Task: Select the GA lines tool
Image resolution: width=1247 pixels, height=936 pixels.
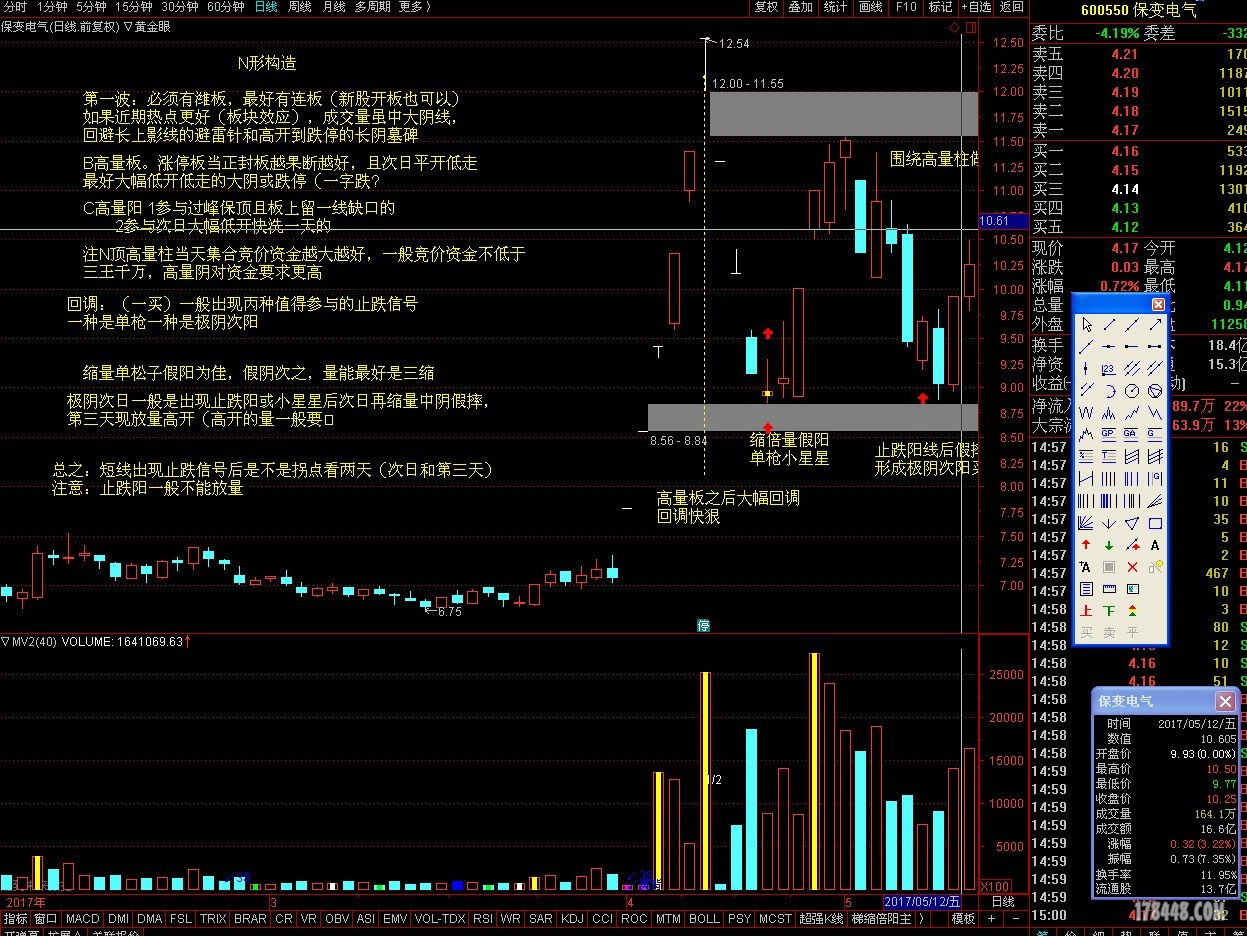Action: (1131, 434)
